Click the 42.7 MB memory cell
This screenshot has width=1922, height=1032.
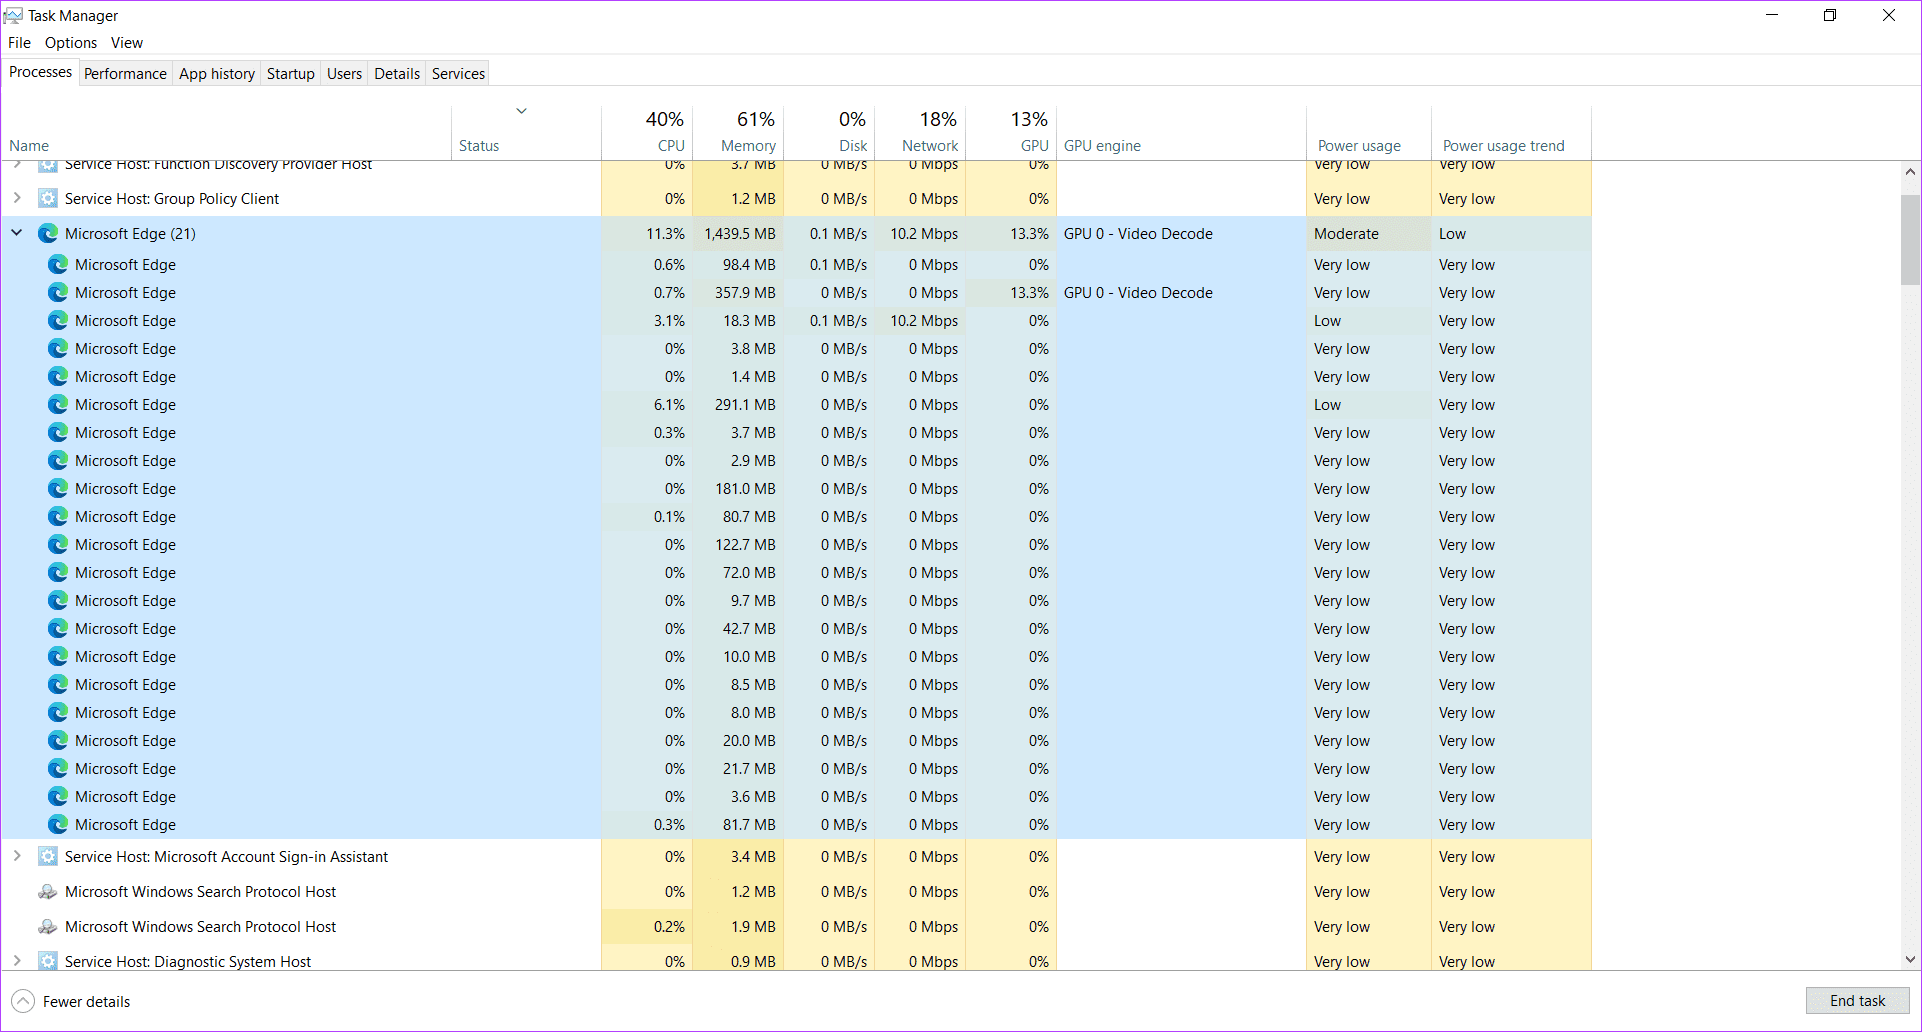(x=738, y=628)
